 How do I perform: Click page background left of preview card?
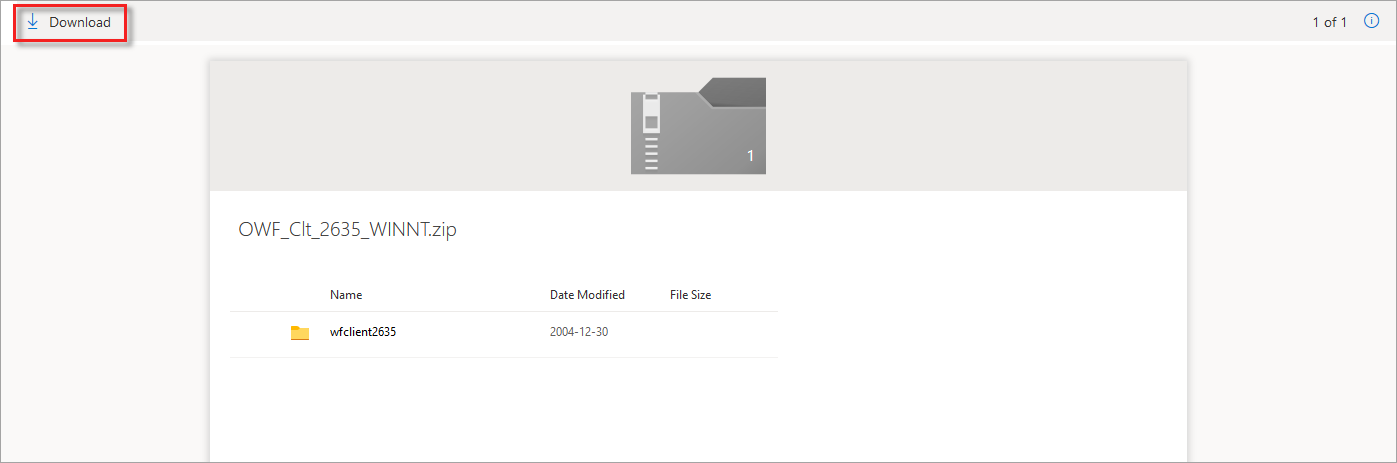point(105,250)
